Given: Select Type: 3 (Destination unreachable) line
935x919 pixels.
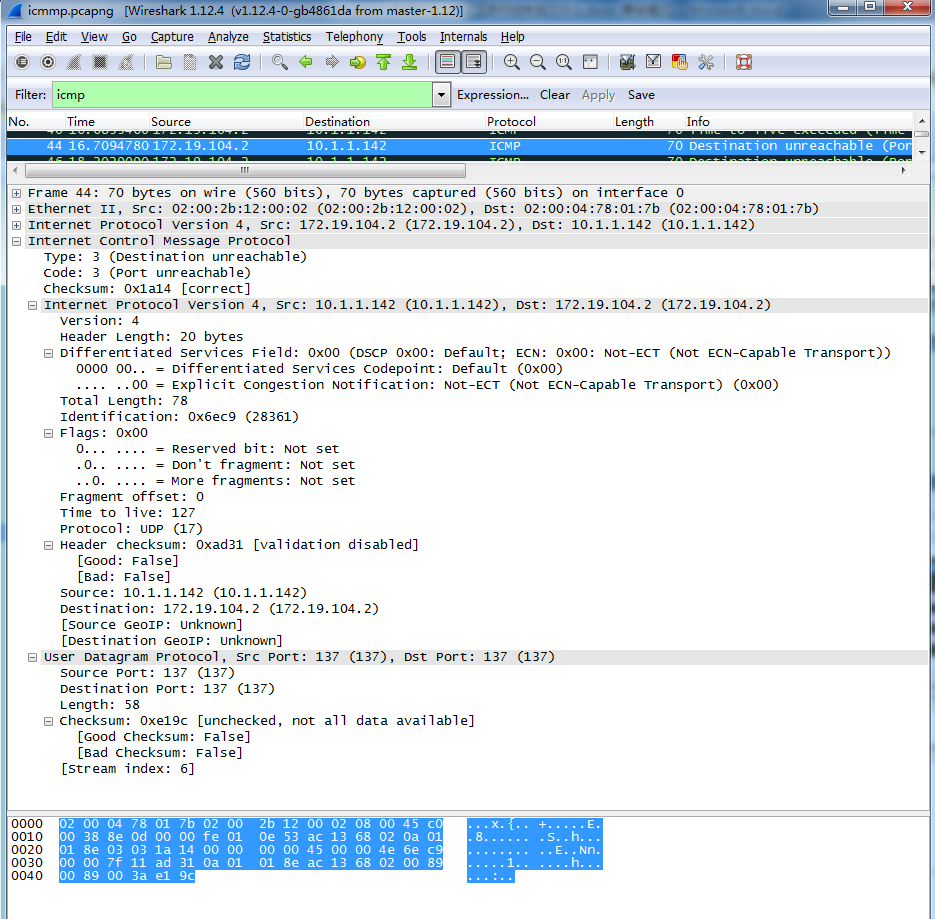Looking at the screenshot, I should coord(175,257).
